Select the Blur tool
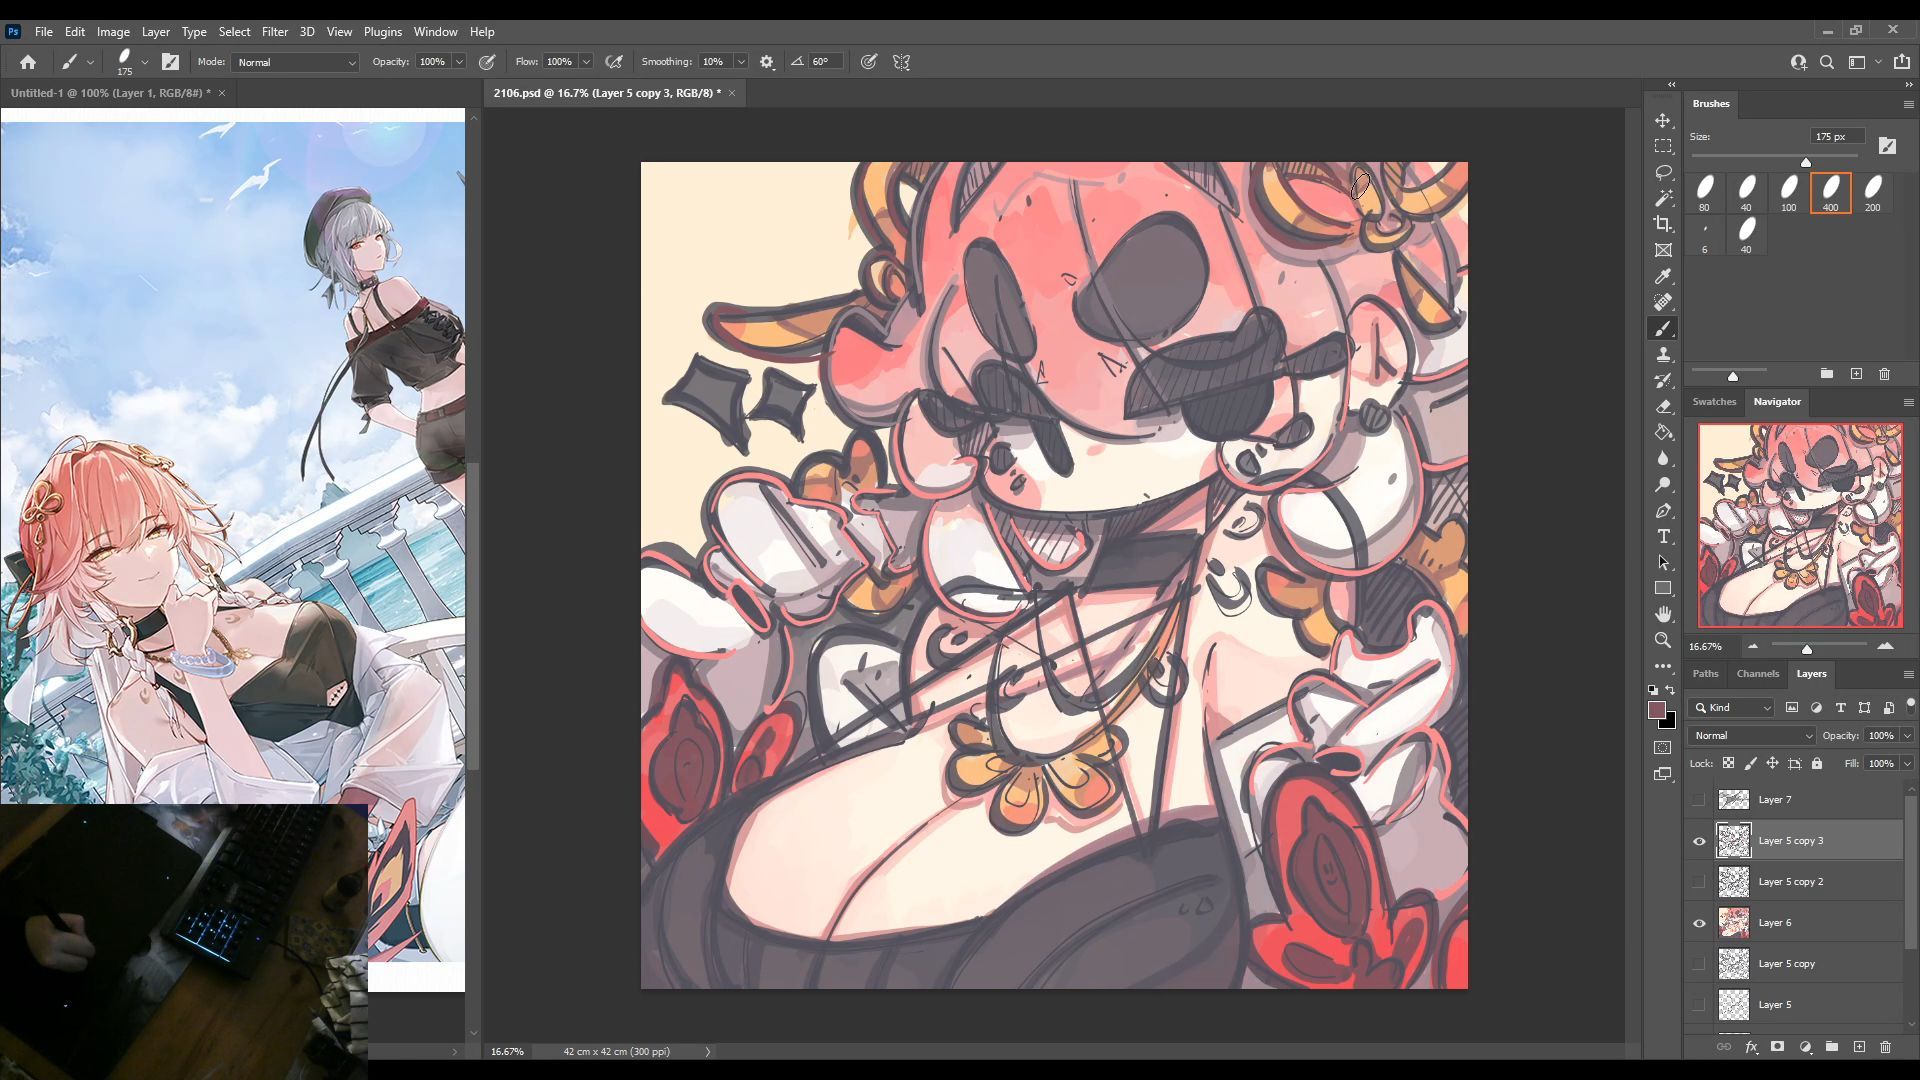This screenshot has width=1920, height=1080. pyautogui.click(x=1663, y=458)
